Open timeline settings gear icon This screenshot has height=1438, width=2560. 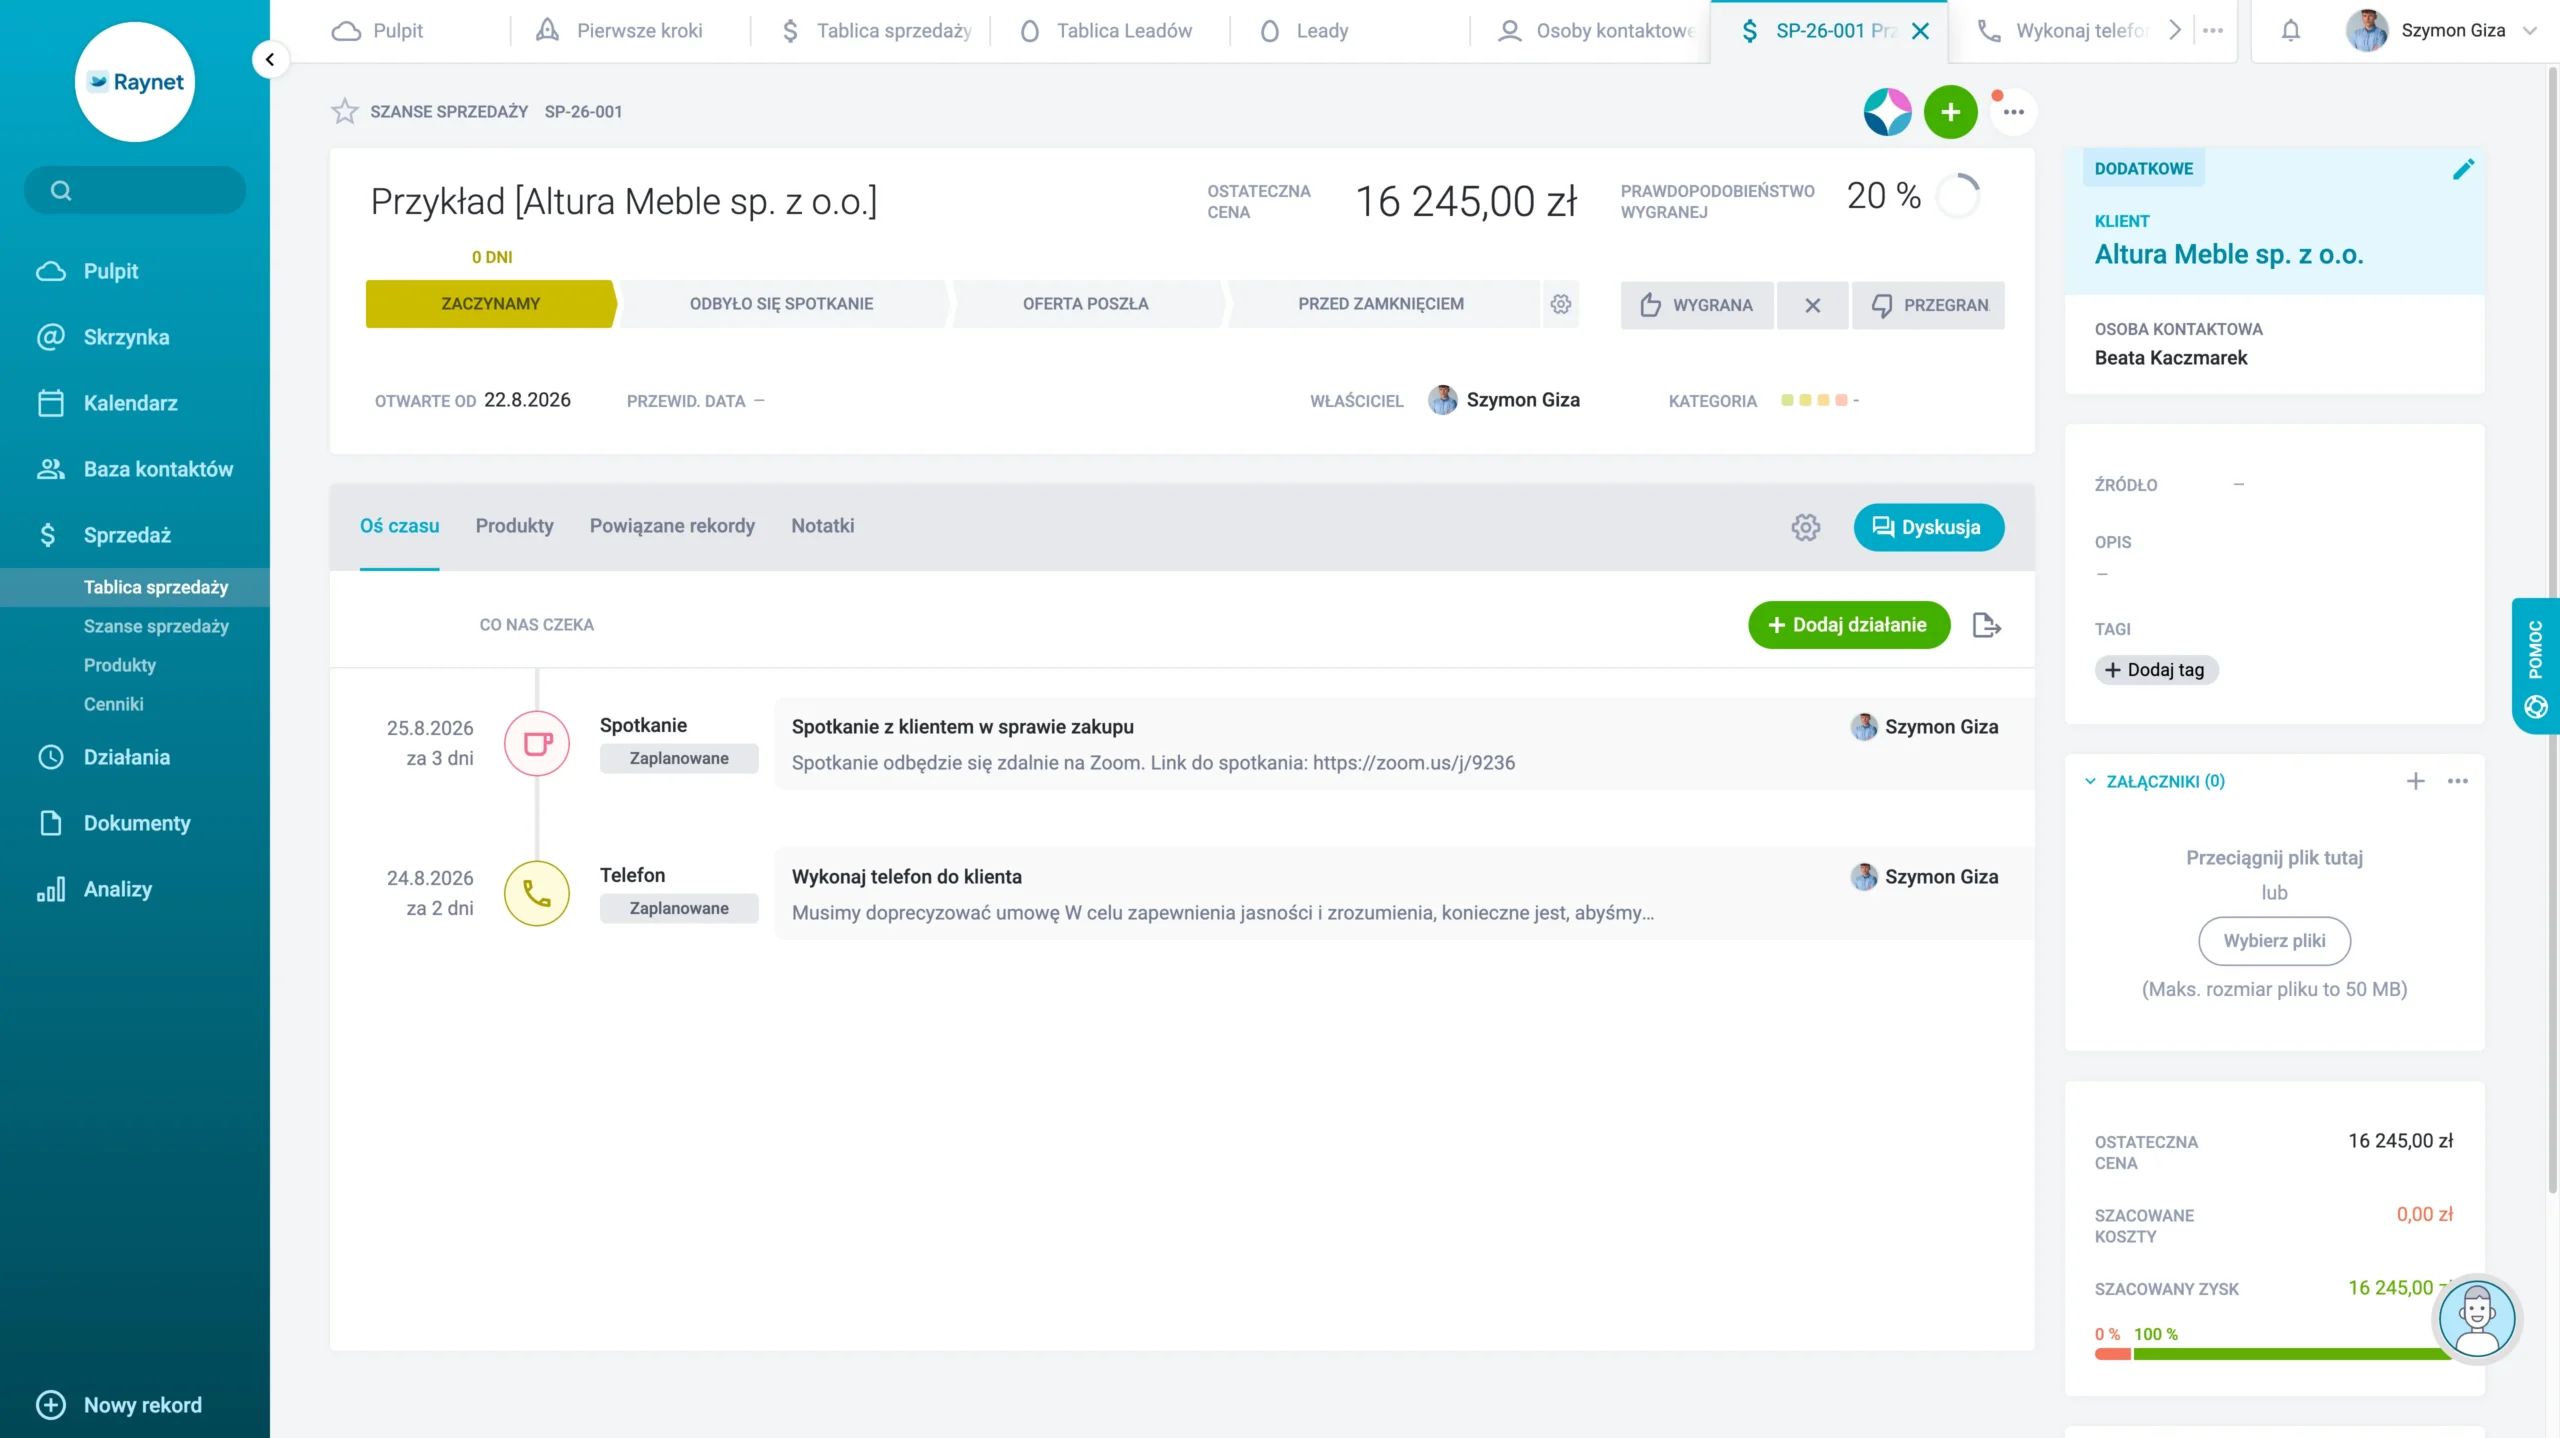[x=1805, y=527]
